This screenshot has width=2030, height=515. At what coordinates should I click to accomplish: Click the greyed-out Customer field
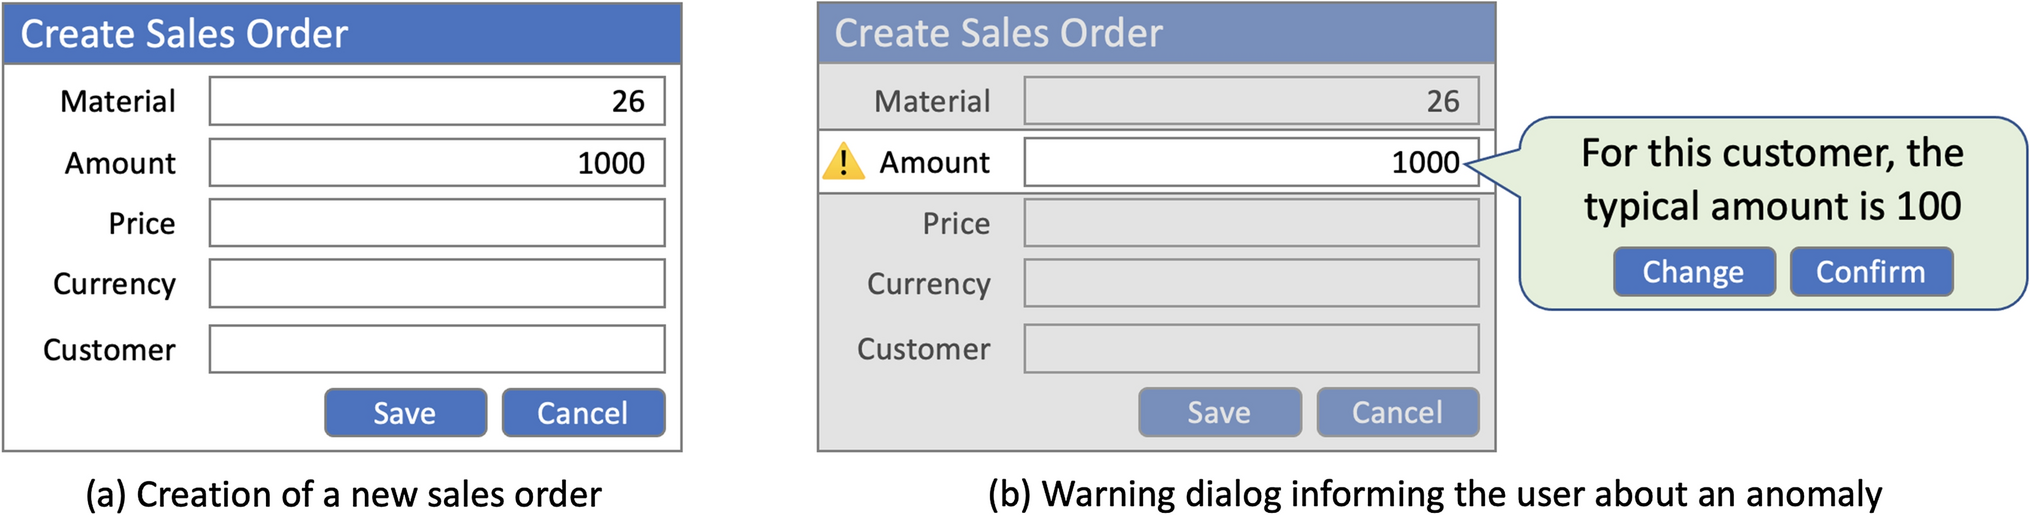[x=1250, y=349]
